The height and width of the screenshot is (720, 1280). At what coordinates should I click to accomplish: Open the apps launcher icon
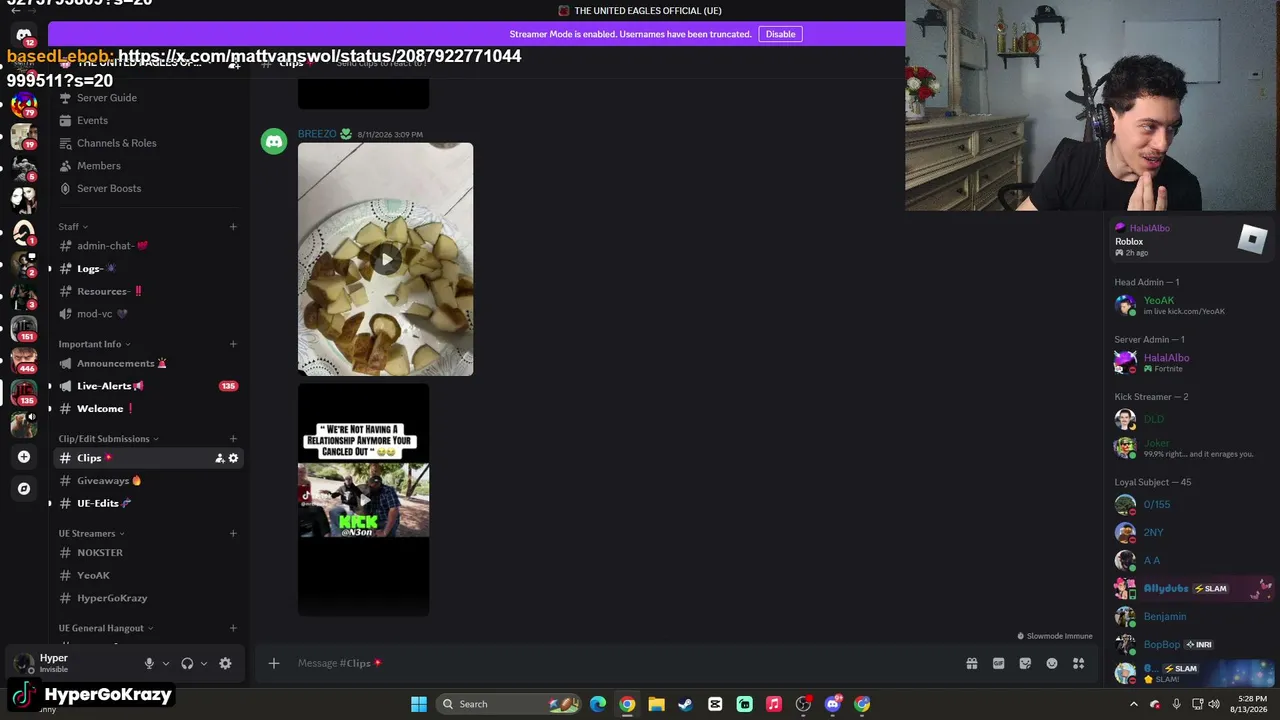coord(1079,663)
